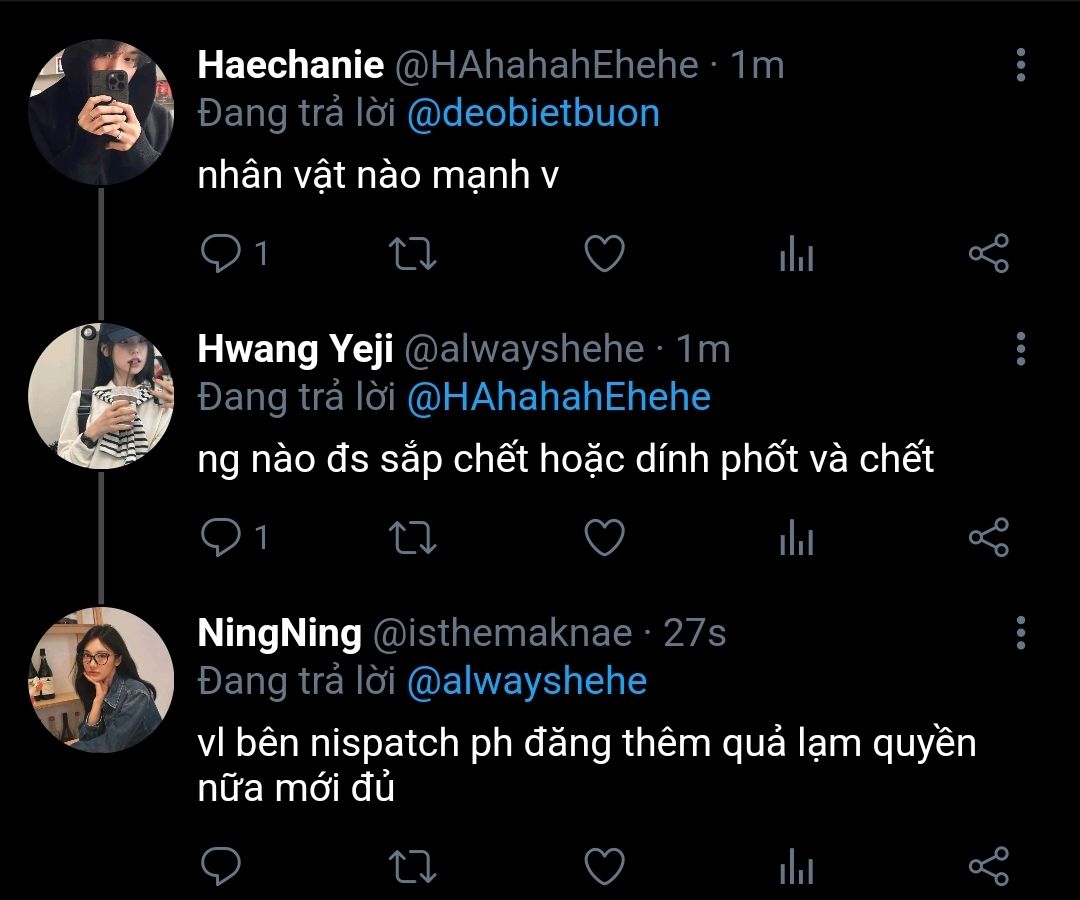Open the @alwayshehe mention in NingNing's reply
Screen dimensions: 1080x900
[x=526, y=681]
